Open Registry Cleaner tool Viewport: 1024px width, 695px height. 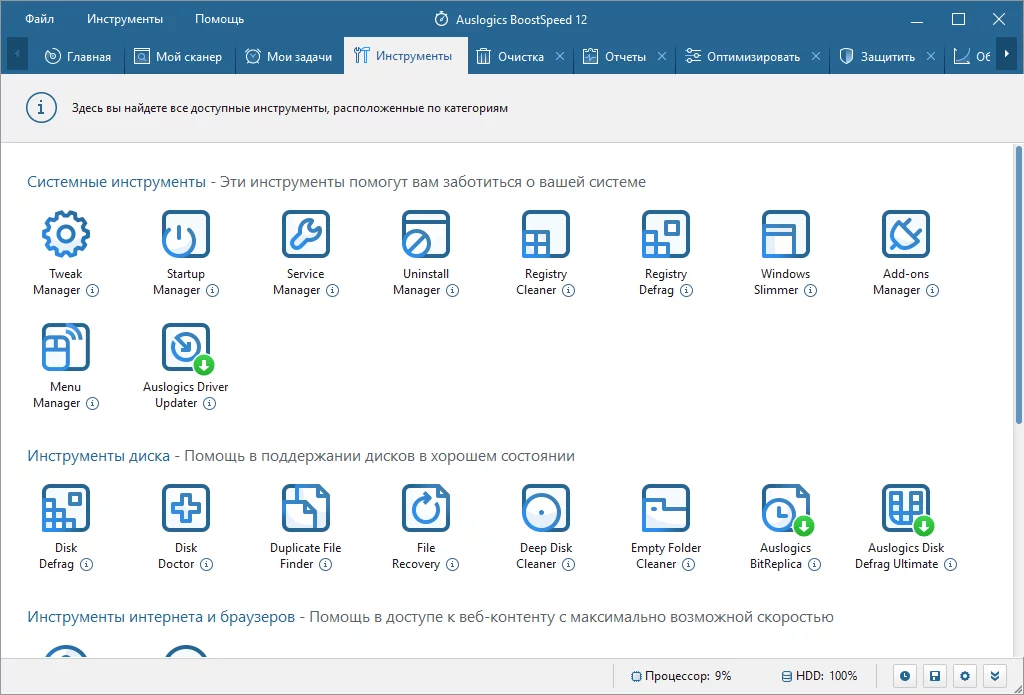[x=545, y=234]
